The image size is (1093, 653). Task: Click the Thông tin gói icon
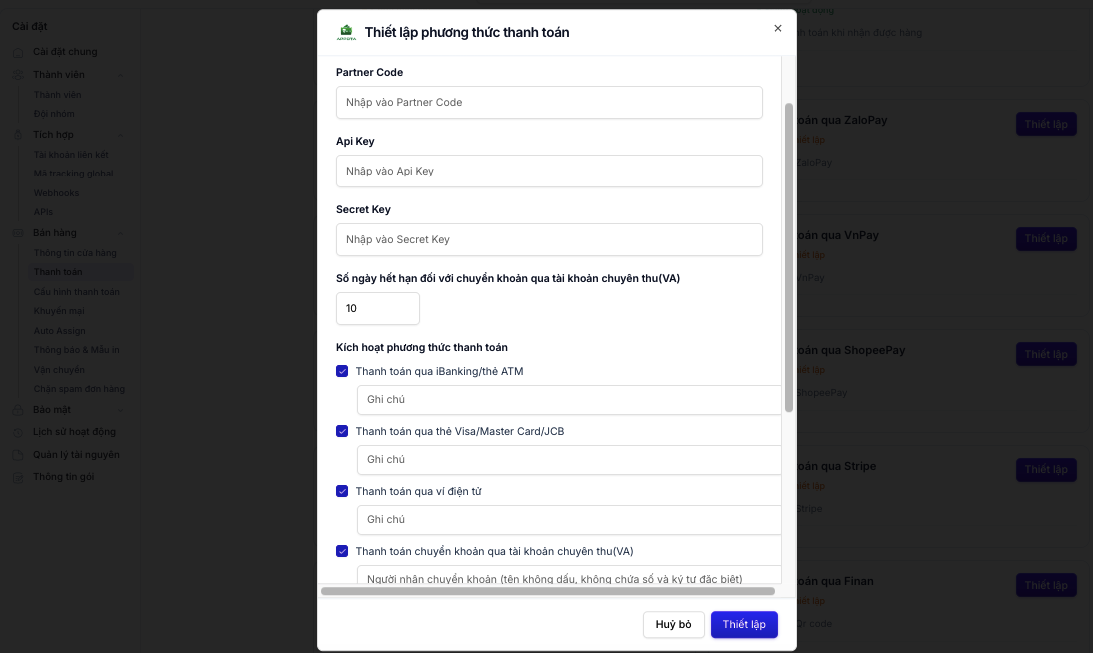coord(18,477)
